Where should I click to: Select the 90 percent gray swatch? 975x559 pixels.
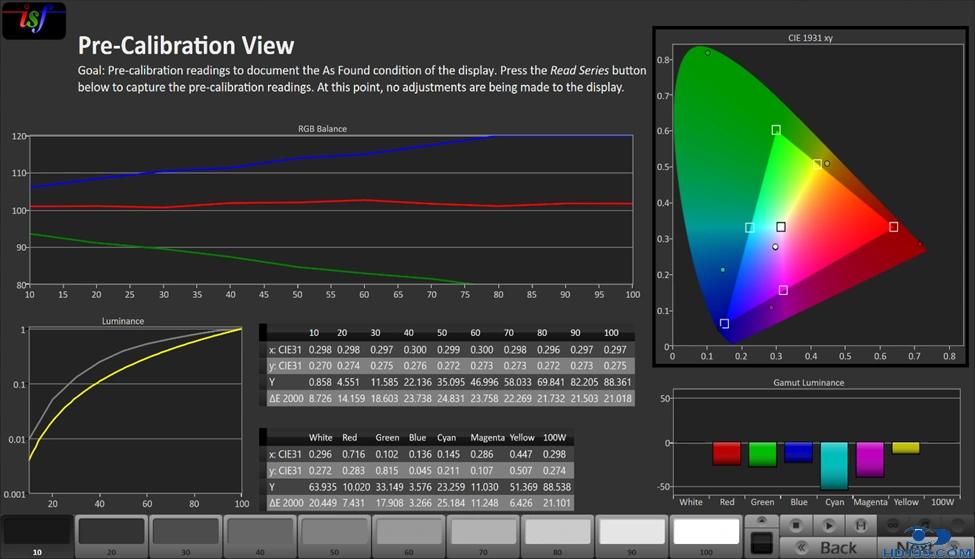632,534
